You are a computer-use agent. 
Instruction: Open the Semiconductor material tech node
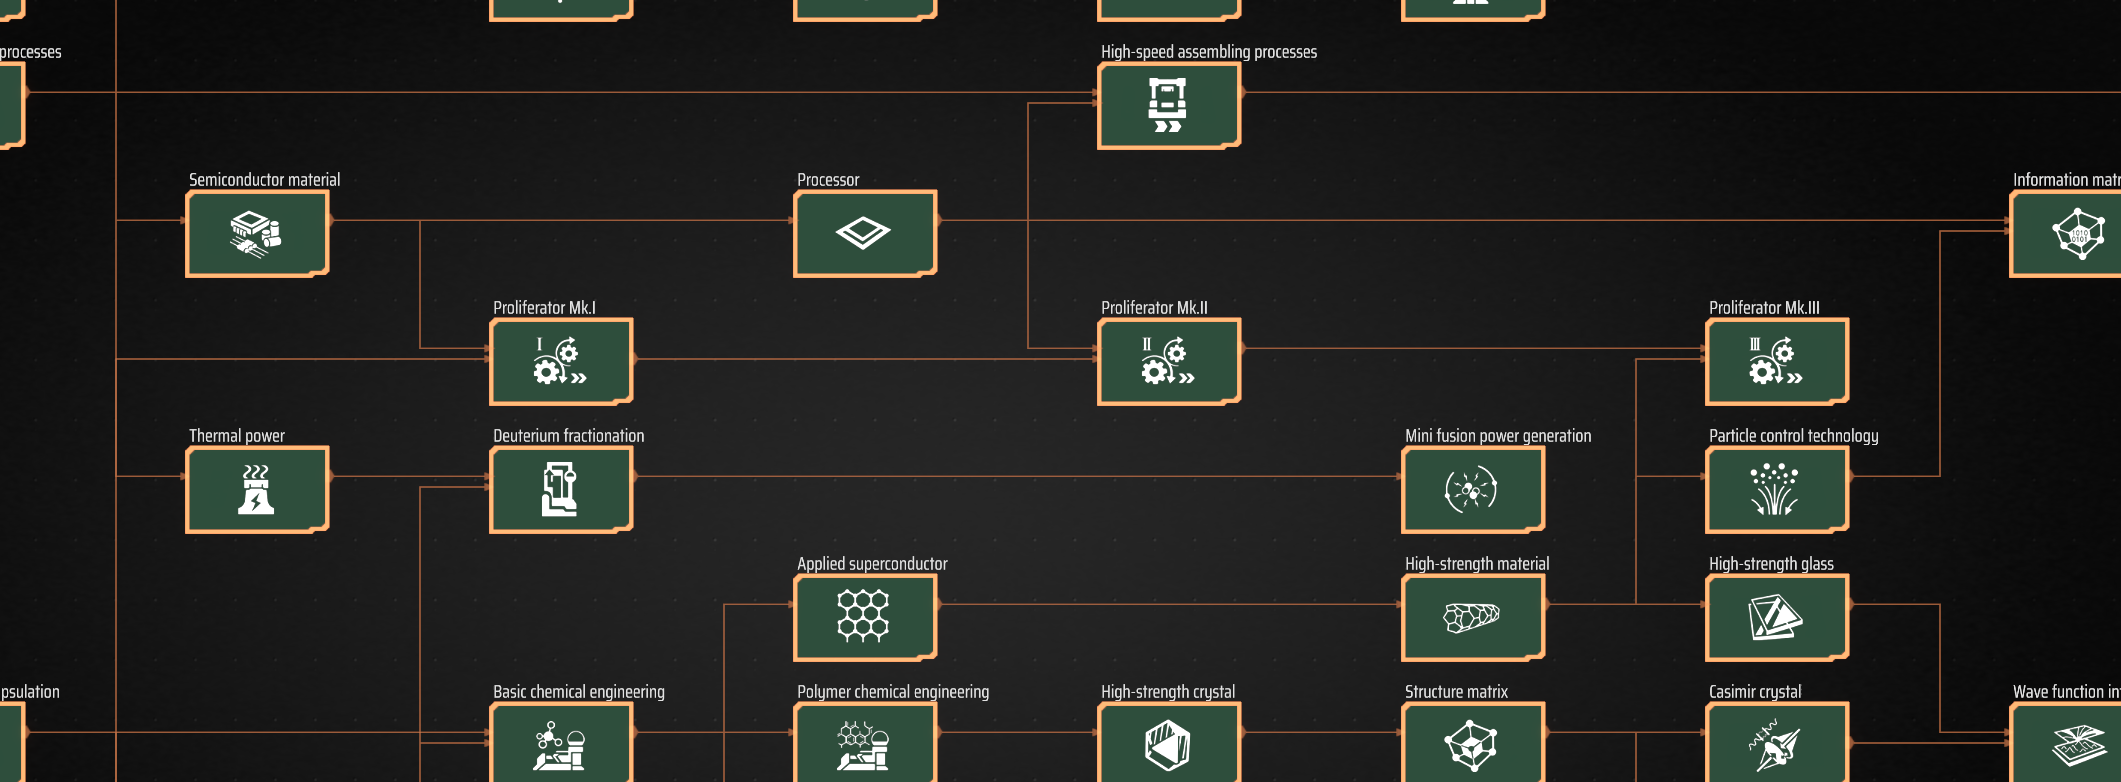257,233
